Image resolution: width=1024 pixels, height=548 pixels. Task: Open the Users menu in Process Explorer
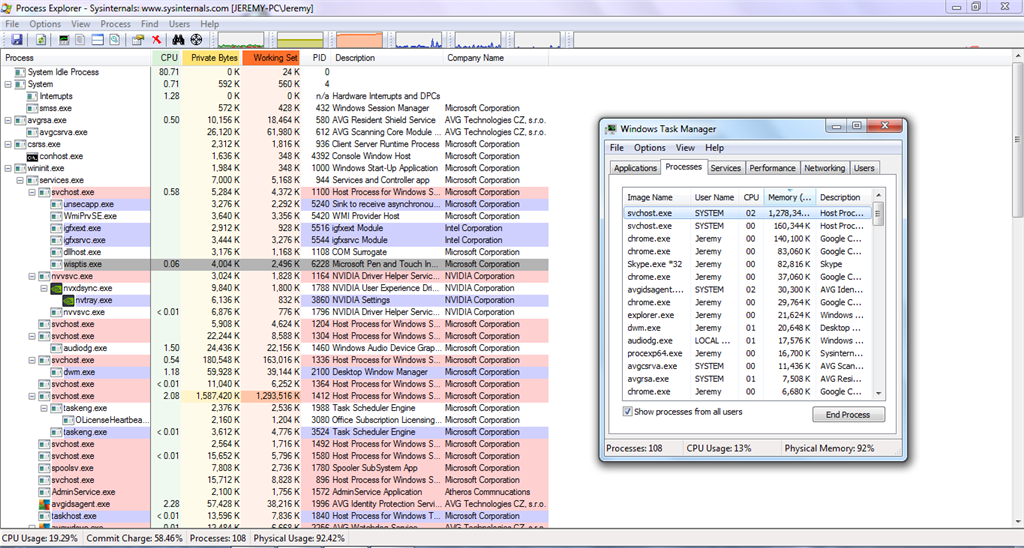point(180,24)
